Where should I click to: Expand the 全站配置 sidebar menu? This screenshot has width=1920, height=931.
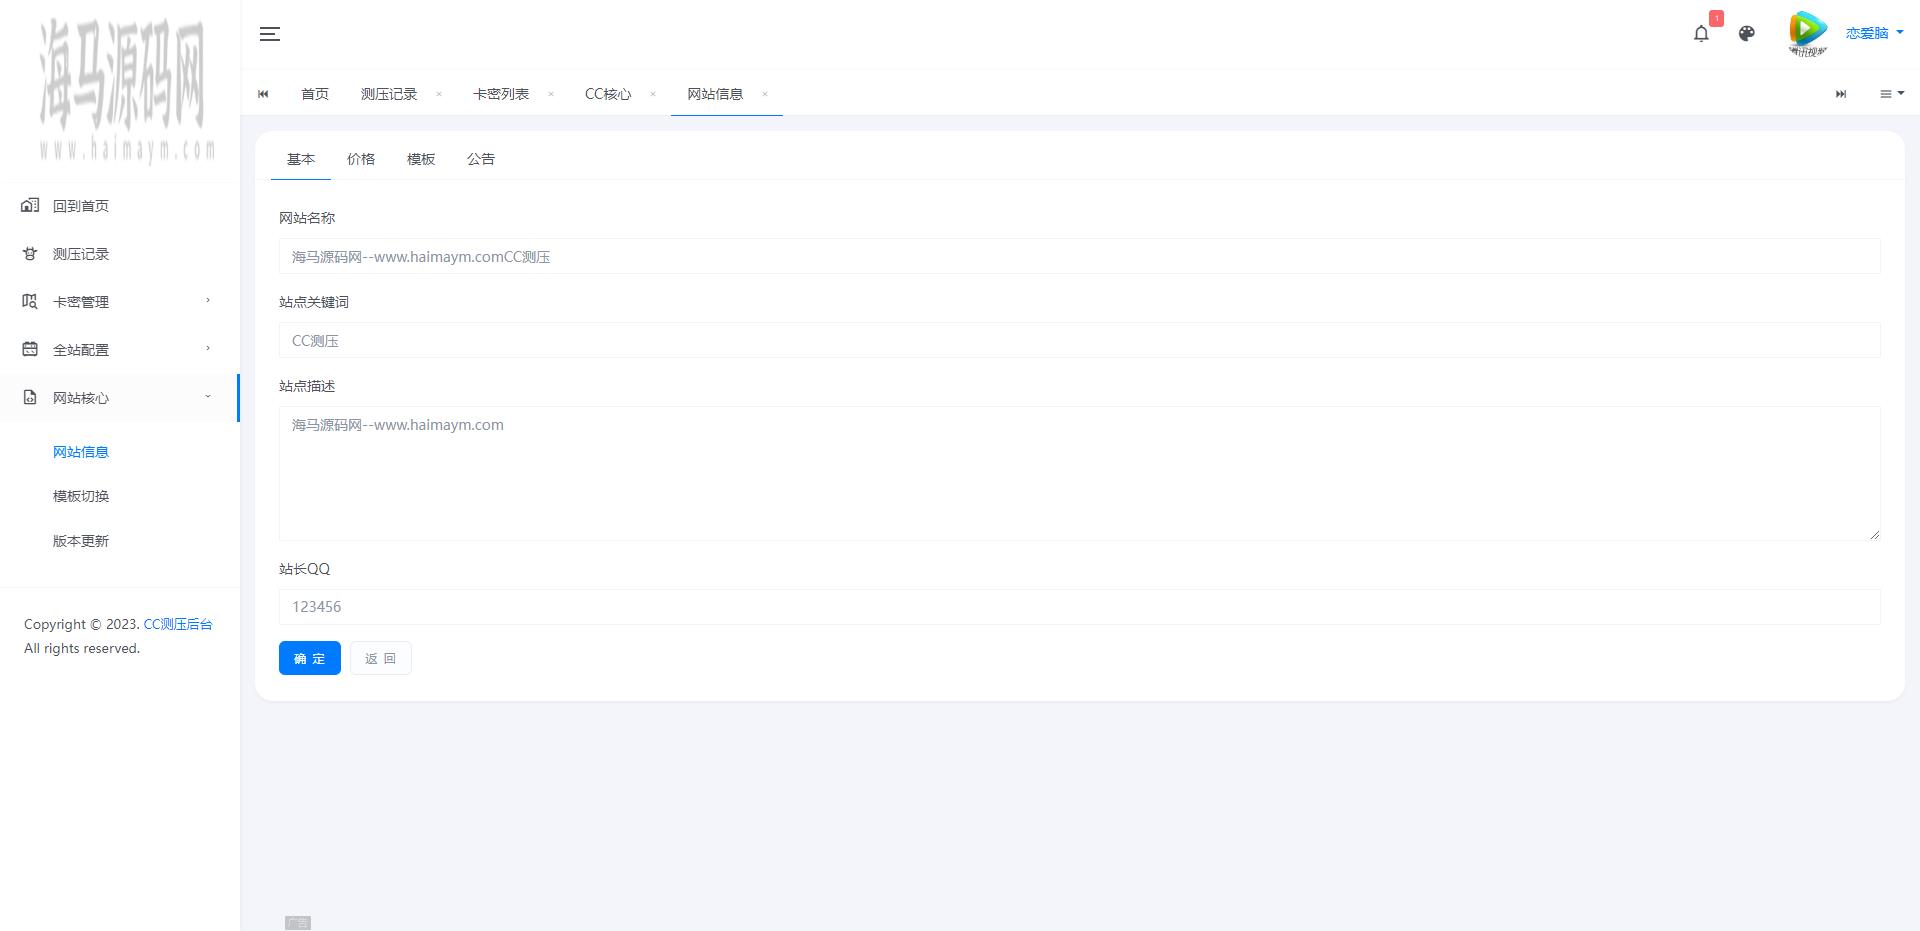[x=119, y=350]
